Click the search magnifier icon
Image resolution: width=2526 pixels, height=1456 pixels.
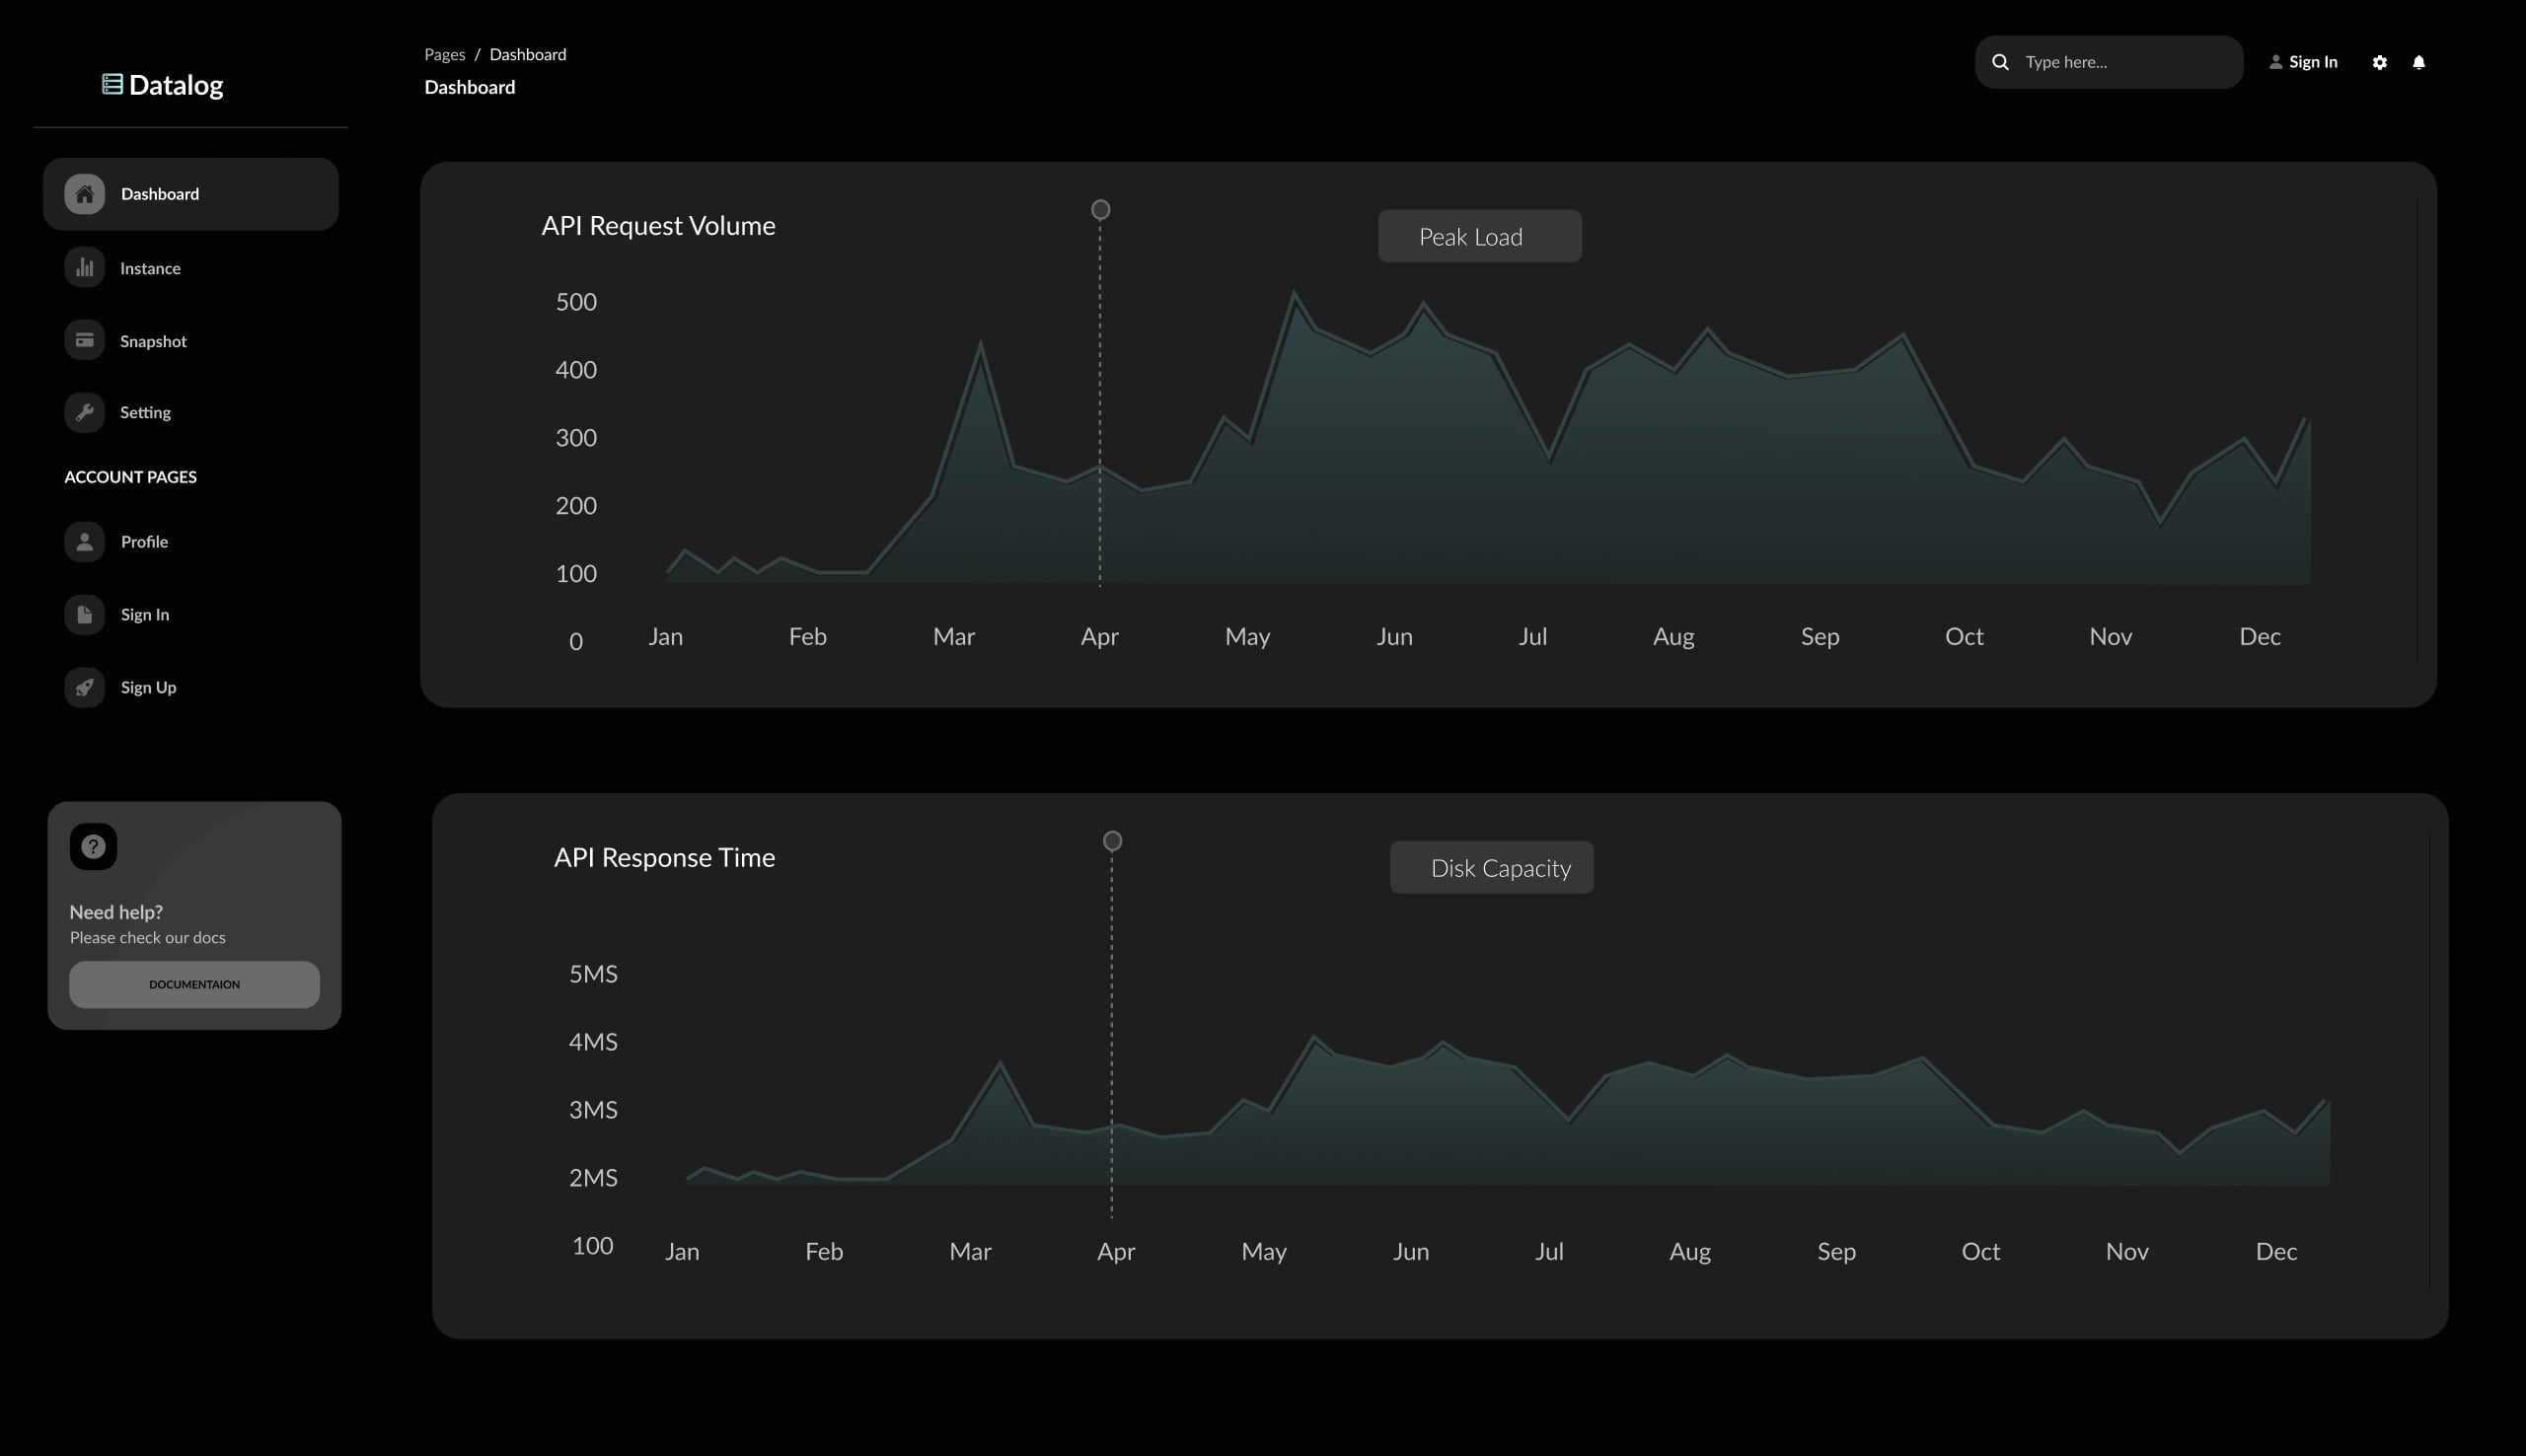coord(2000,62)
